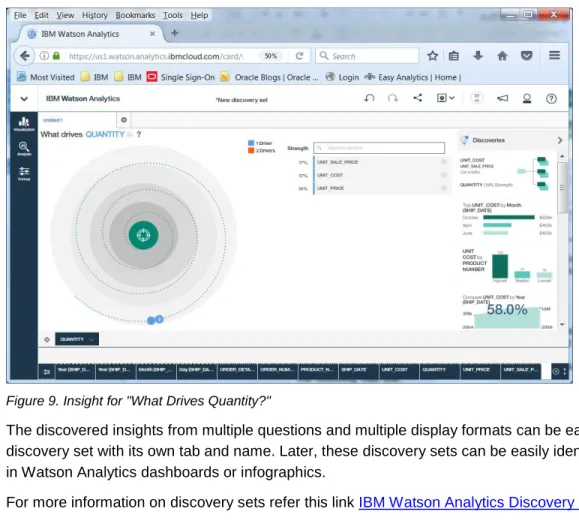Click the blue driver dots on spiral ring

click(155, 320)
